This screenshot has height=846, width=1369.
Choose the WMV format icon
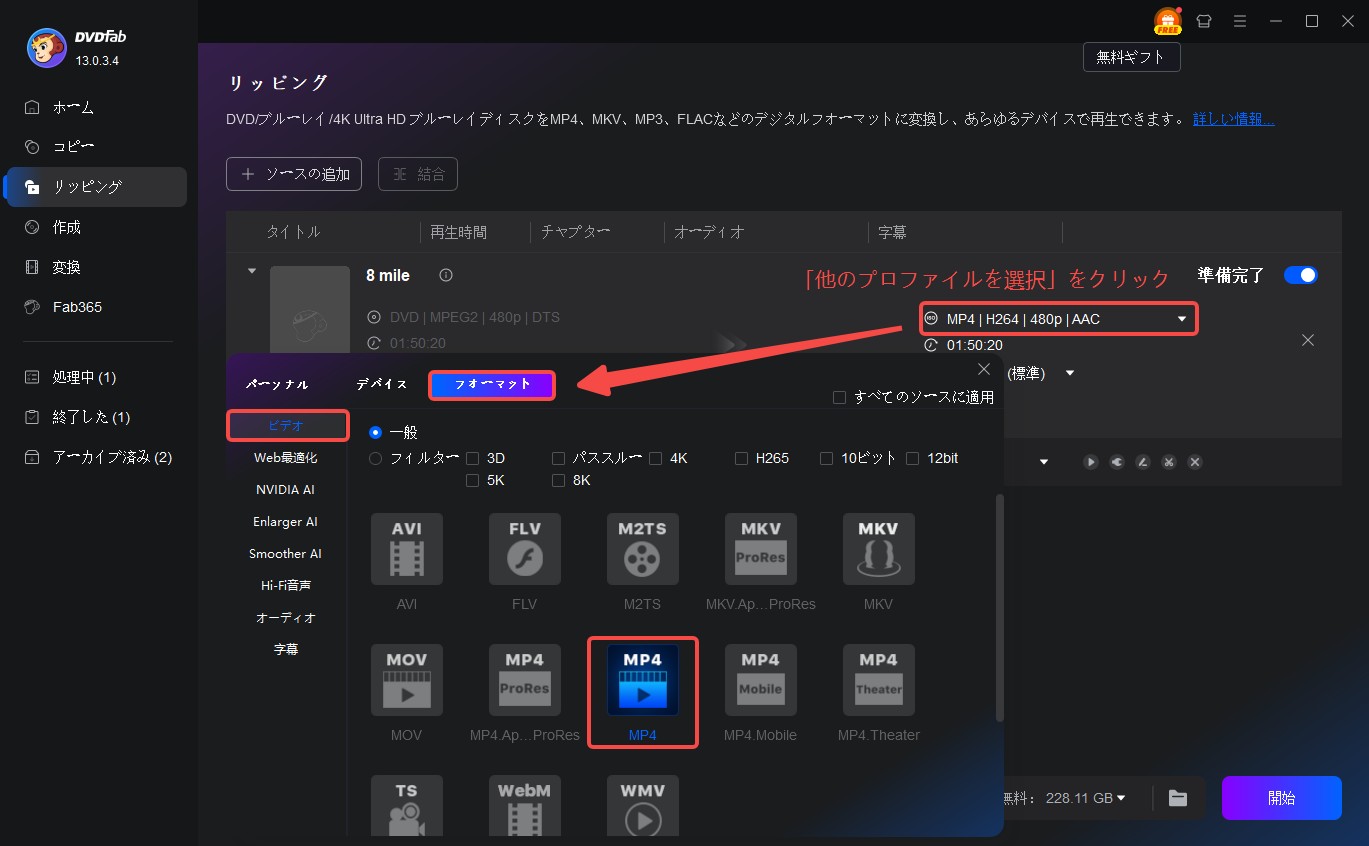pyautogui.click(x=643, y=806)
